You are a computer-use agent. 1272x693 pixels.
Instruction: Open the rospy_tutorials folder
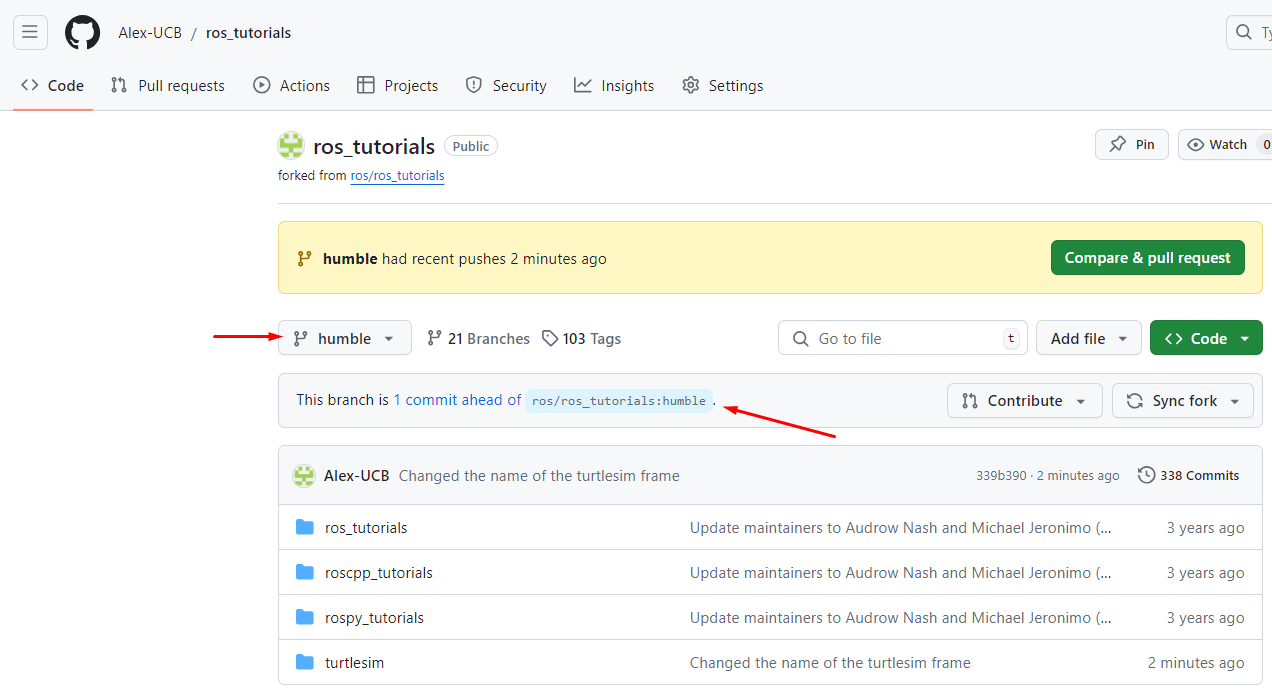pos(374,618)
